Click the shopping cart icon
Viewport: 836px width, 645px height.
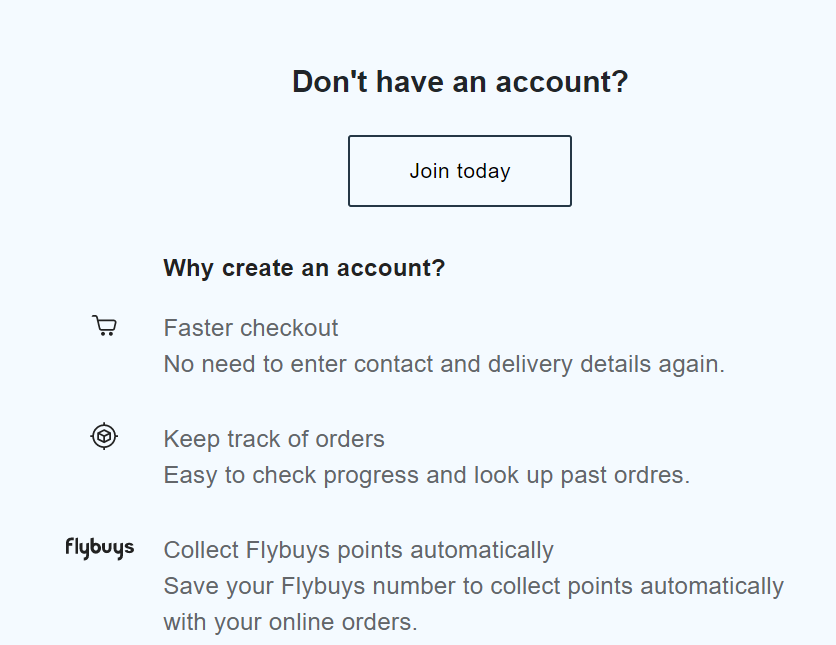104,326
